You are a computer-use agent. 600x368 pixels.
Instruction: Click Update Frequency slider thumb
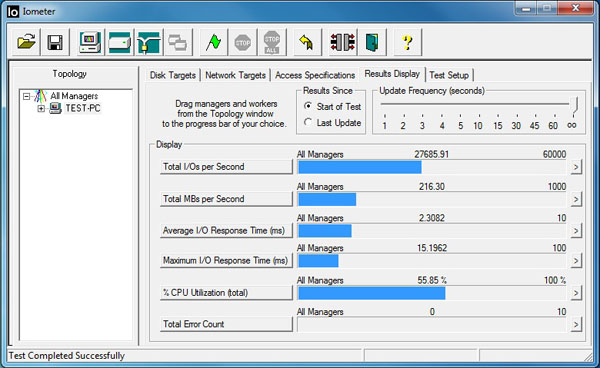click(x=574, y=105)
